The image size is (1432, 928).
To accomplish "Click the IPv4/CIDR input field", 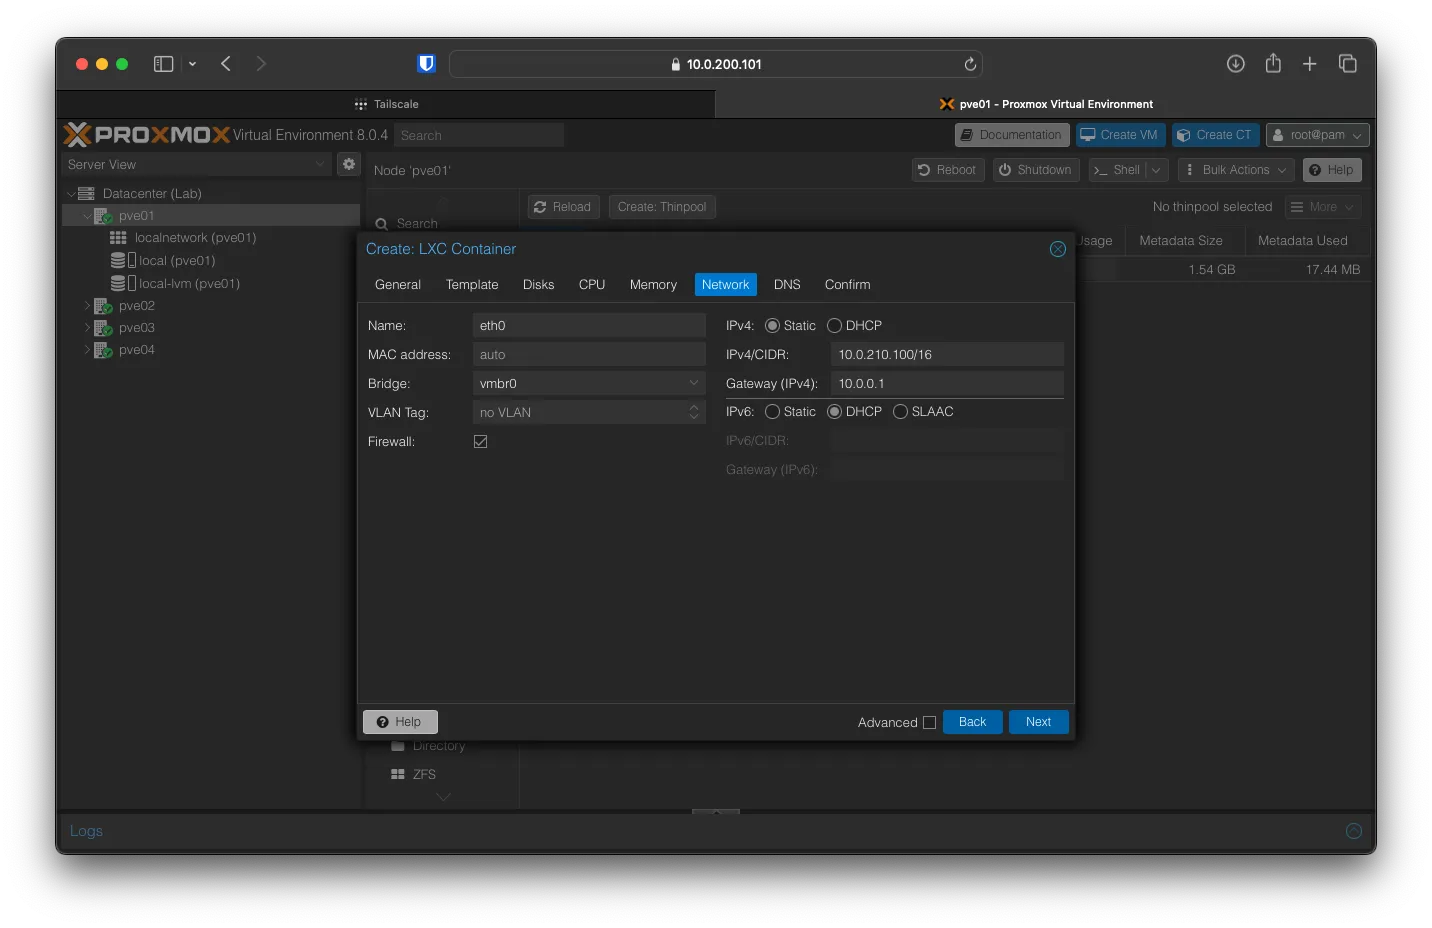I will click(x=947, y=355).
